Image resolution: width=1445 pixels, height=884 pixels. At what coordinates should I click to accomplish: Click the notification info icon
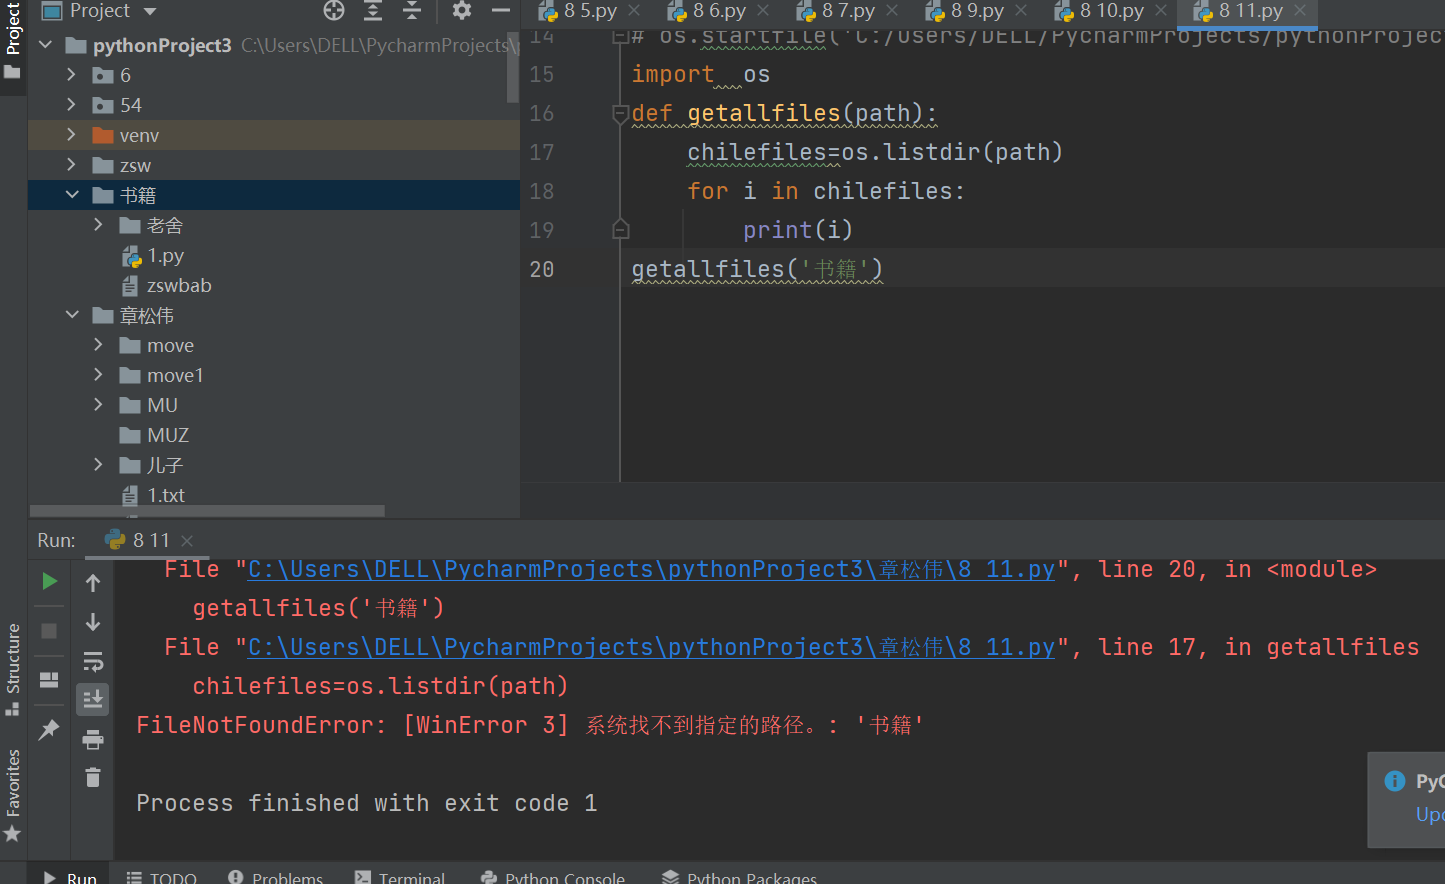pos(1395,781)
